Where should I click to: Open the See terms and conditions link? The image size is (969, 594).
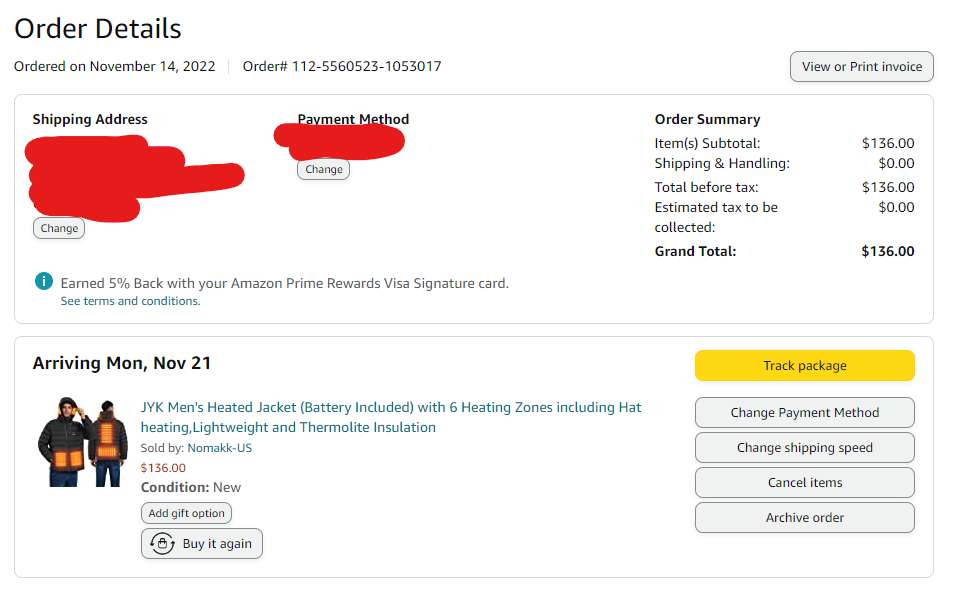(130, 301)
